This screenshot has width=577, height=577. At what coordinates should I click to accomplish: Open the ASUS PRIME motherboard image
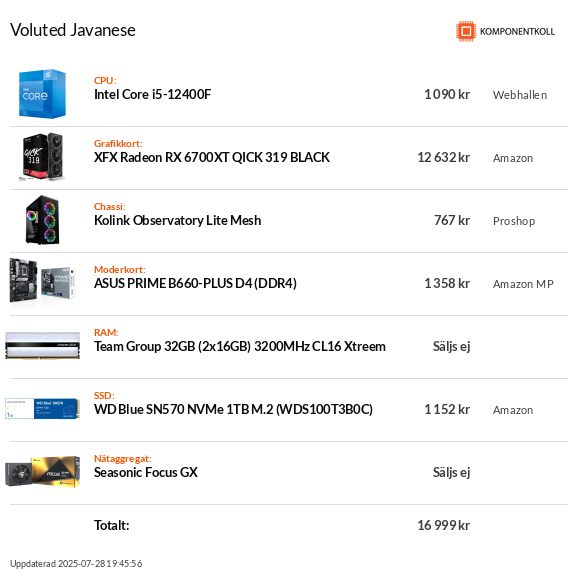click(x=42, y=283)
